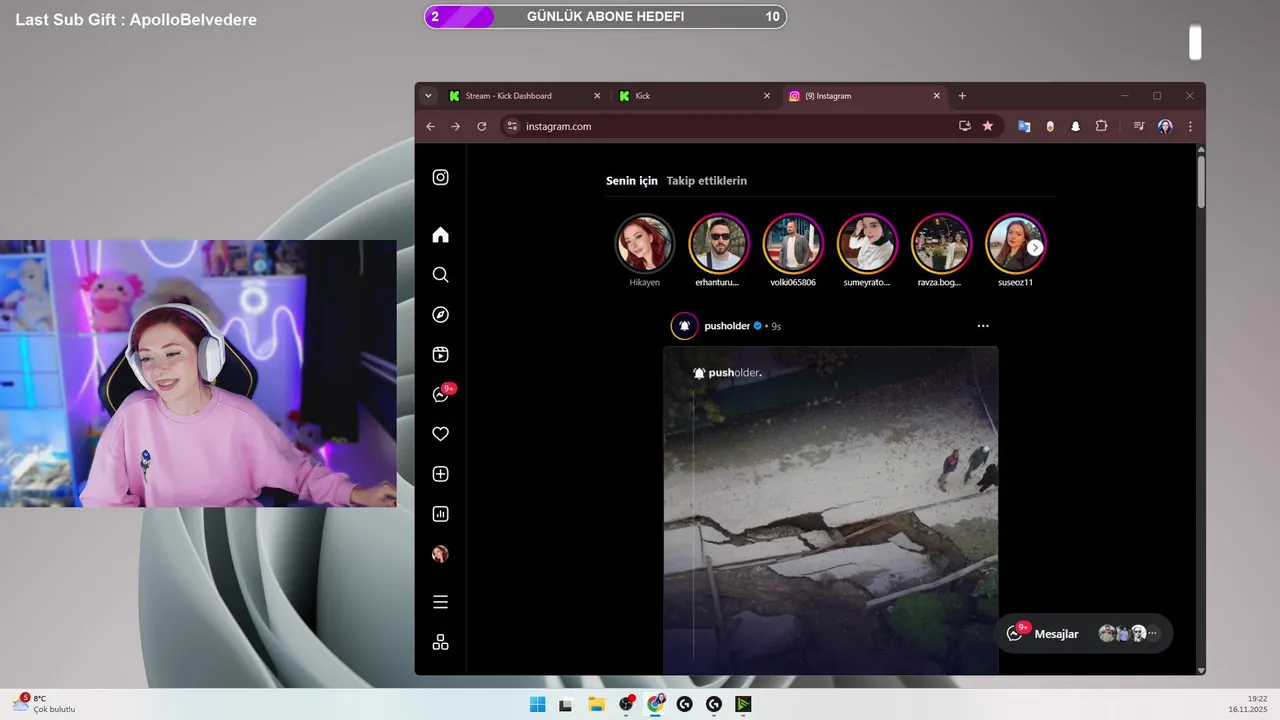Select the (9) Instagram browser tab
1280x720 pixels.
pos(864,96)
